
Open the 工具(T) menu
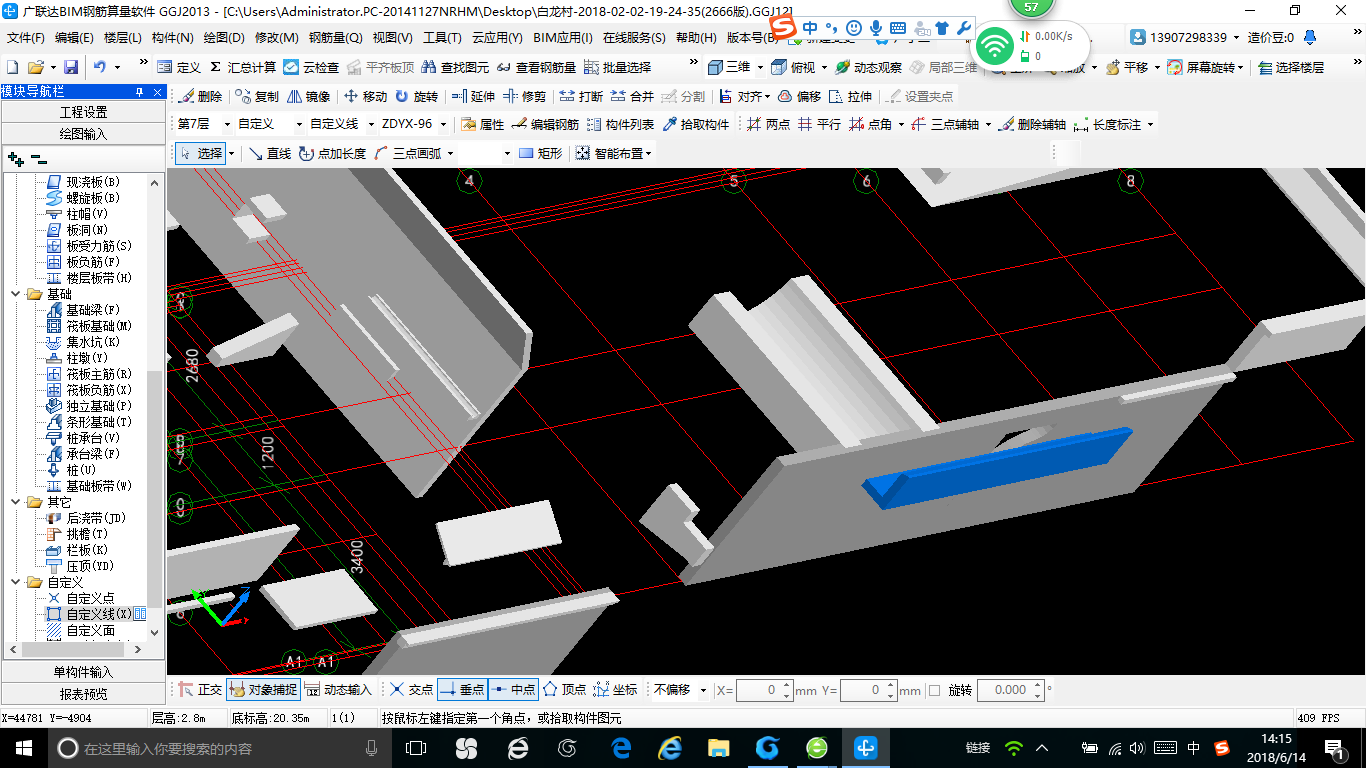(x=442, y=38)
